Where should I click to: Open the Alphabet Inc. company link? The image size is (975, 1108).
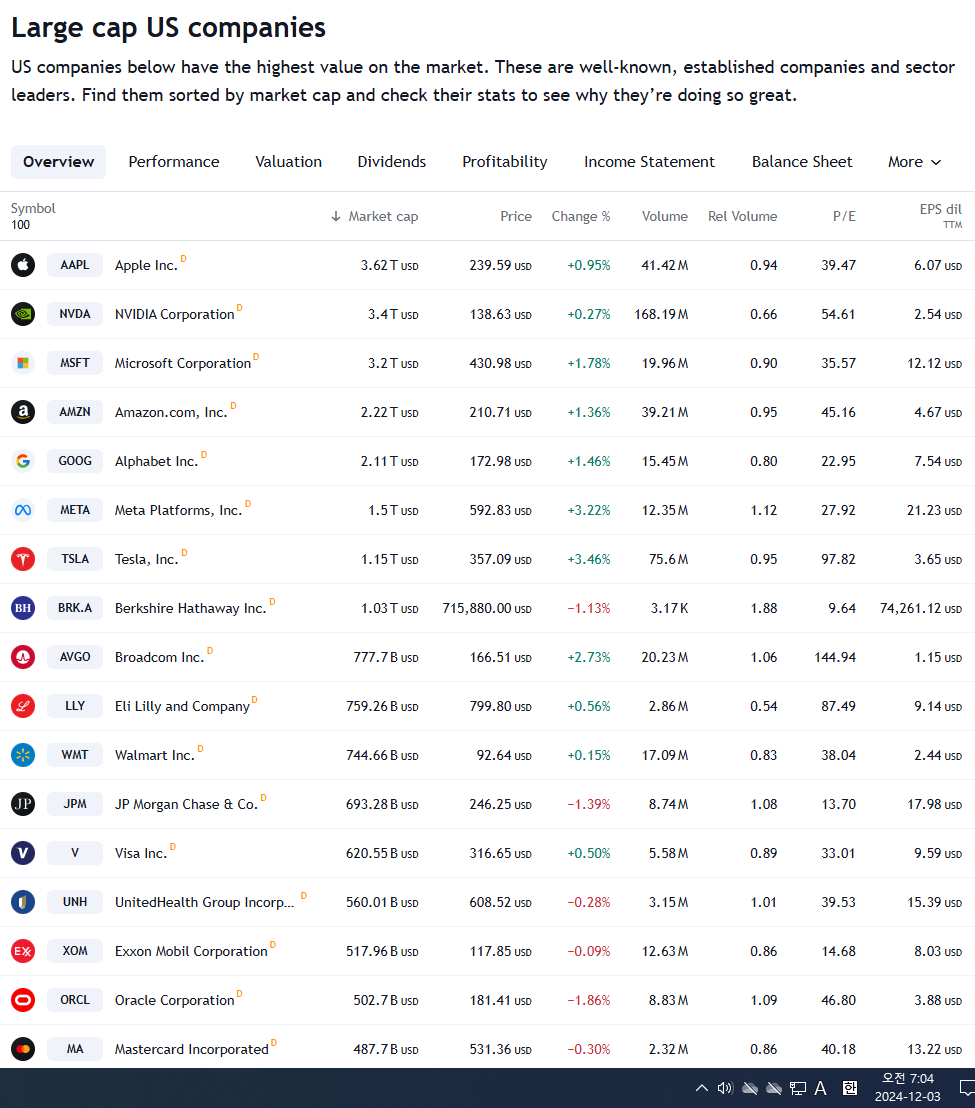click(156, 461)
